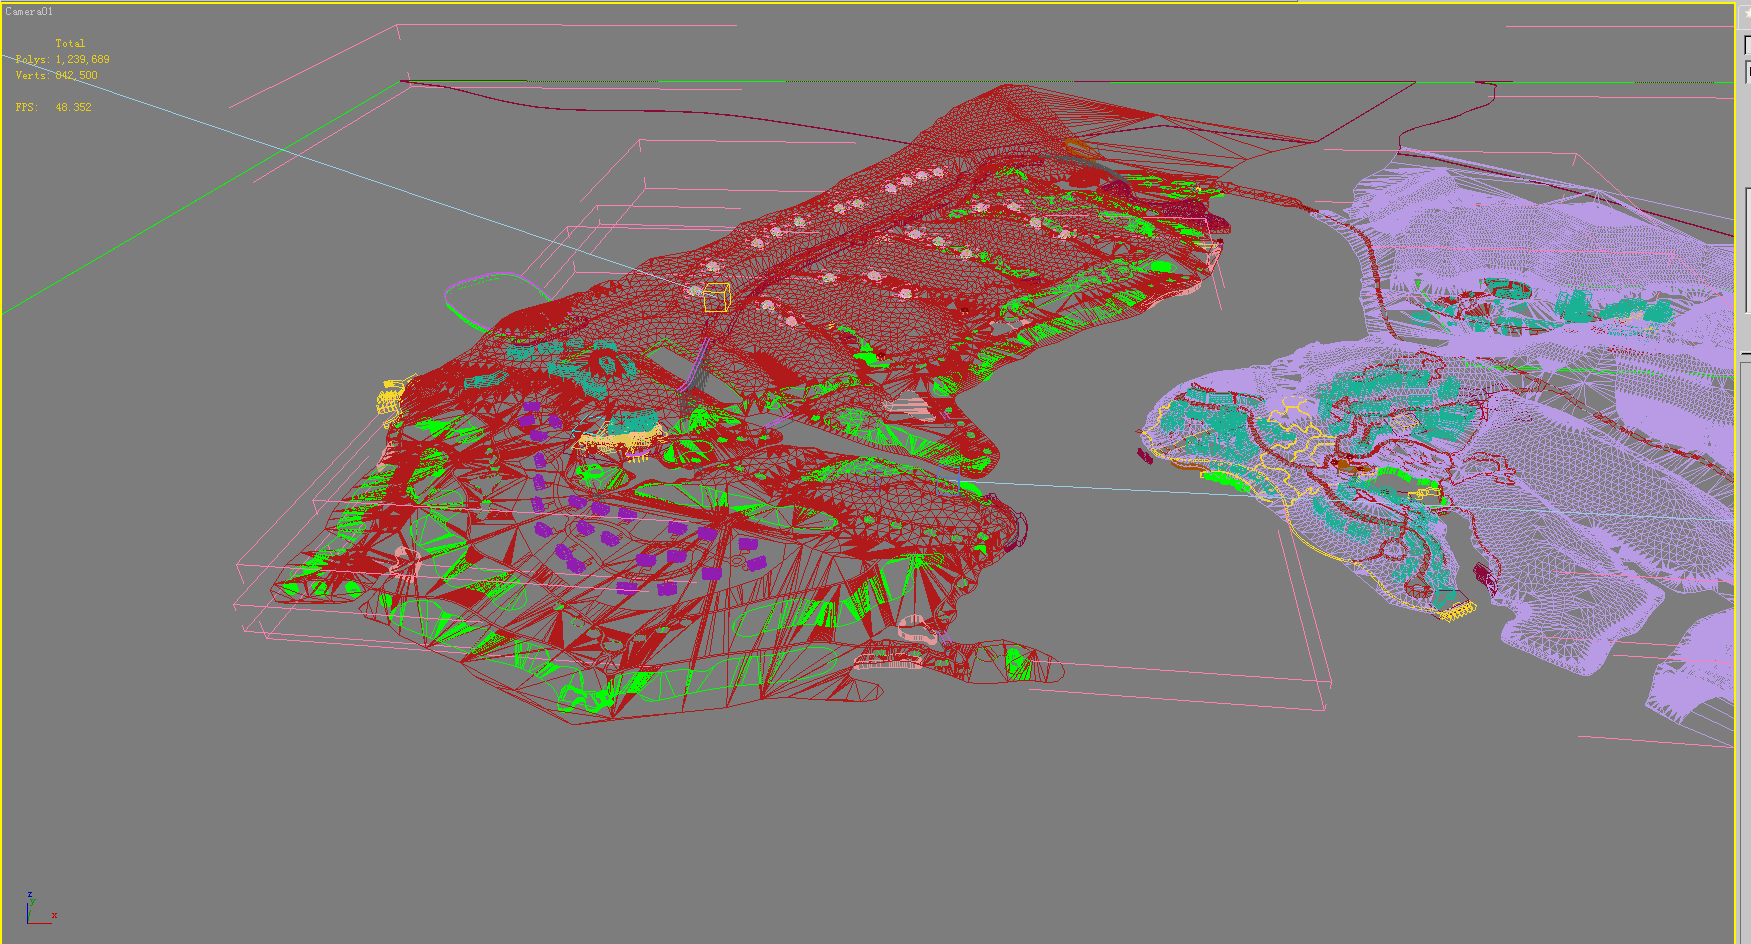This screenshot has height=944, width=1751.
Task: Click the XYZ axis tripod gizmo
Action: 40,908
